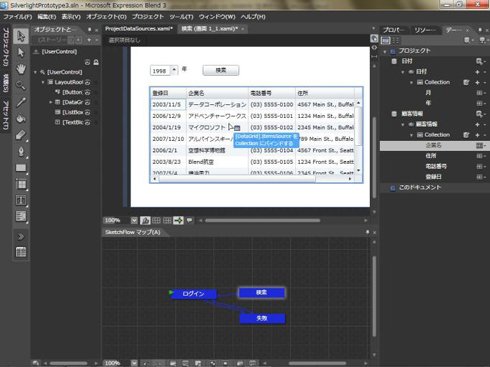The height and width of the screenshot is (367, 490).
Task: Collapse the プロジェクト section
Action: coord(385,51)
